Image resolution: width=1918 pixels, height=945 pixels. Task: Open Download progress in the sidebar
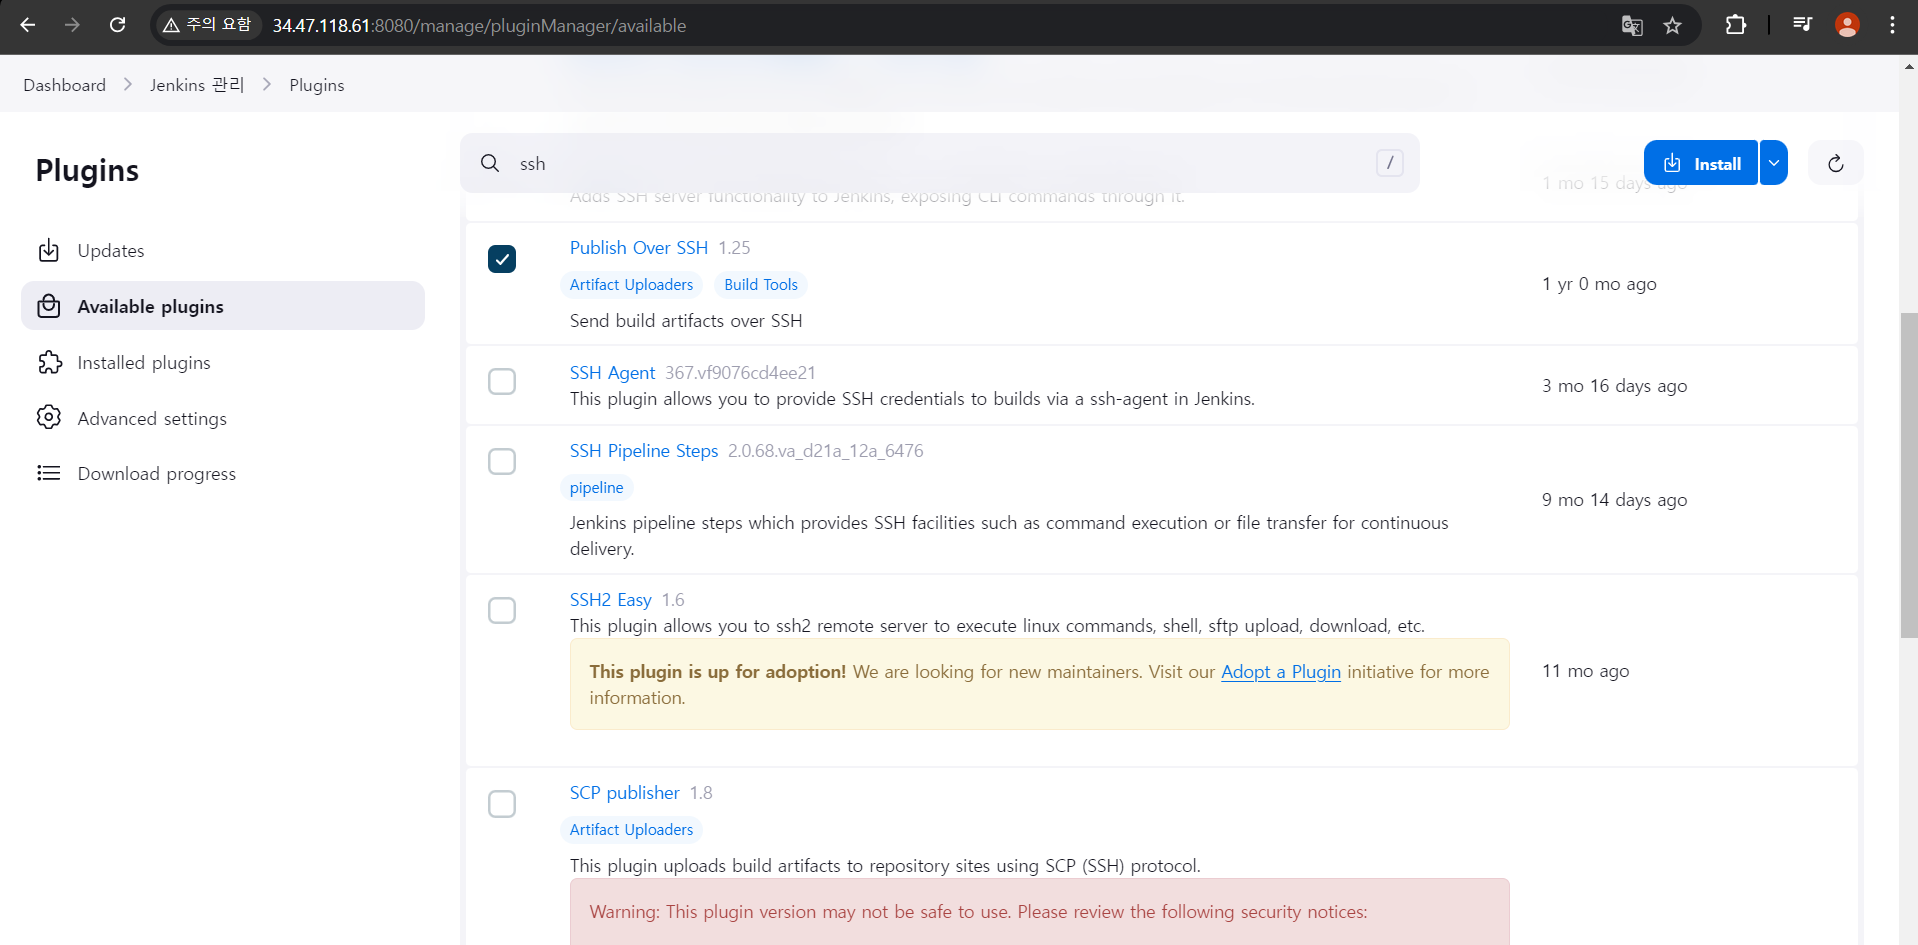pyautogui.click(x=223, y=473)
